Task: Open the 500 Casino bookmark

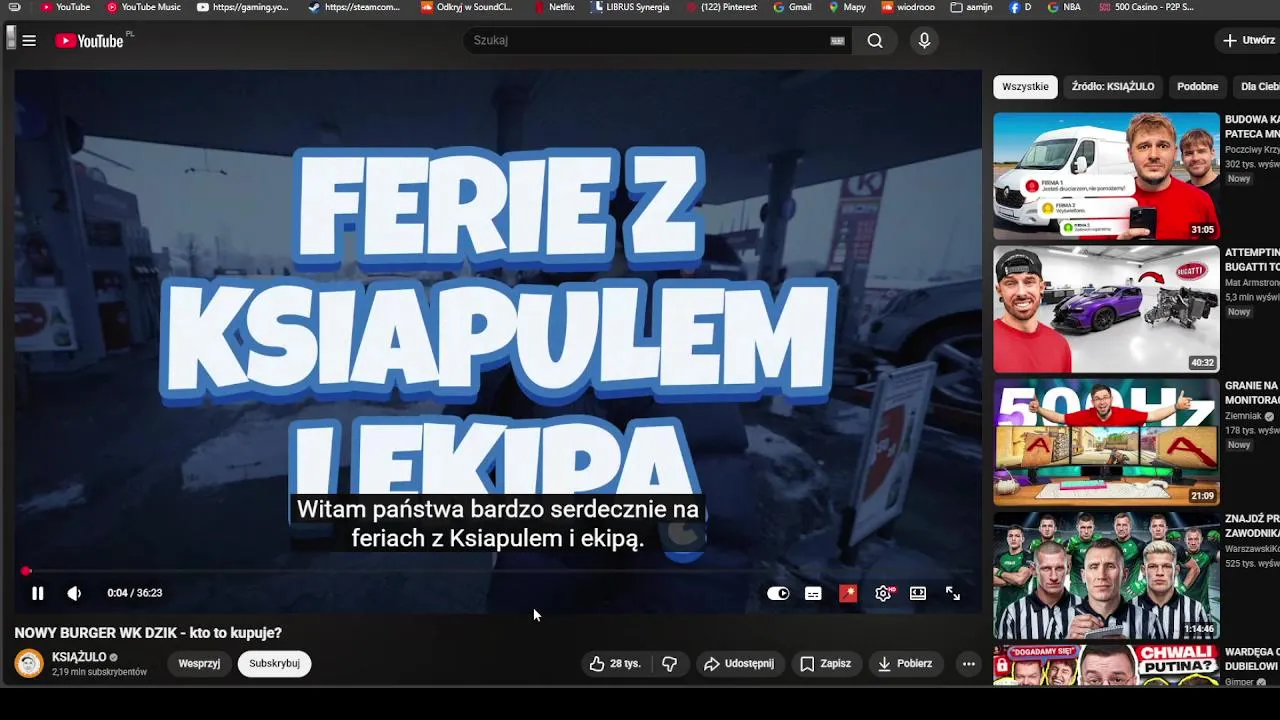Action: tap(1146, 7)
